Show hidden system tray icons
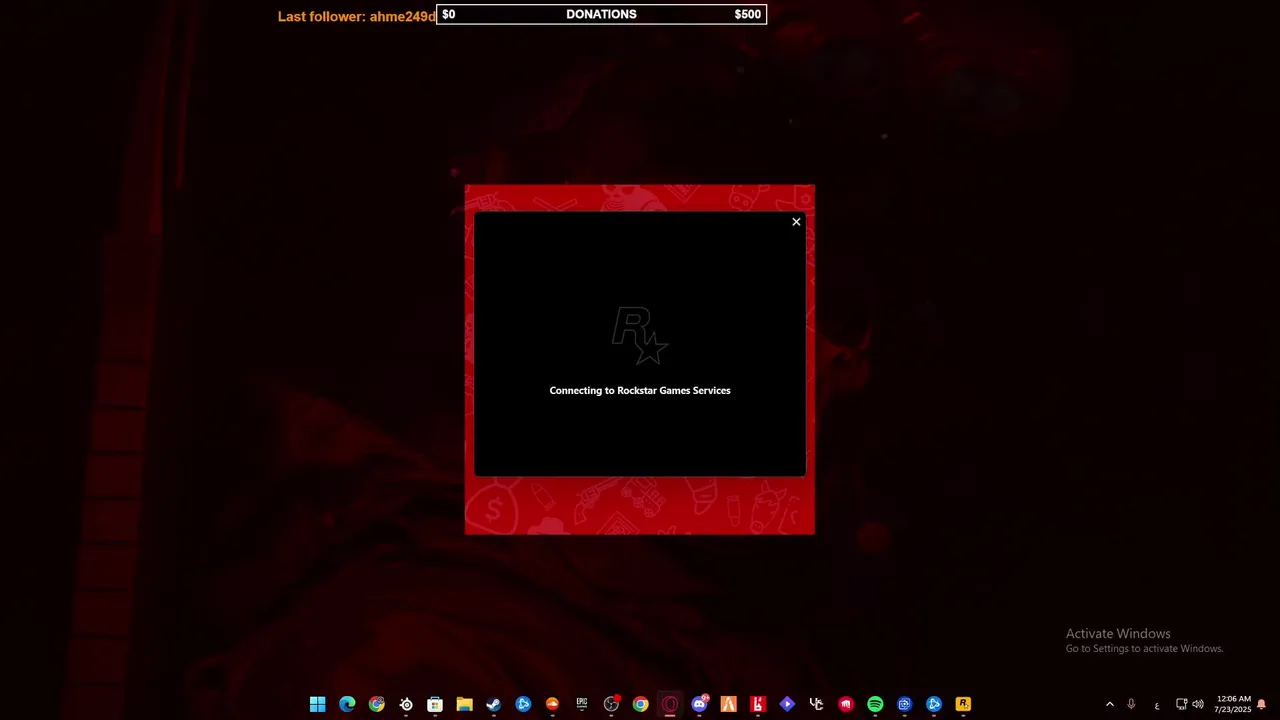This screenshot has width=1280, height=720. tap(1109, 704)
